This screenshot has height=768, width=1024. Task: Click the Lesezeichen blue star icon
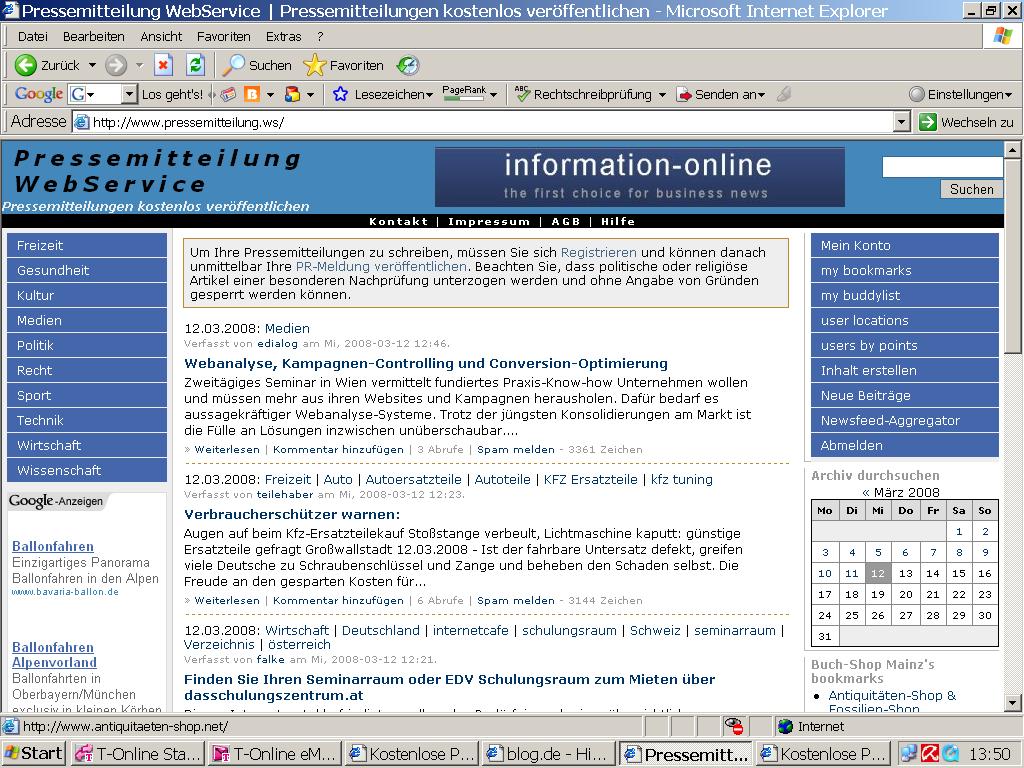[340, 94]
